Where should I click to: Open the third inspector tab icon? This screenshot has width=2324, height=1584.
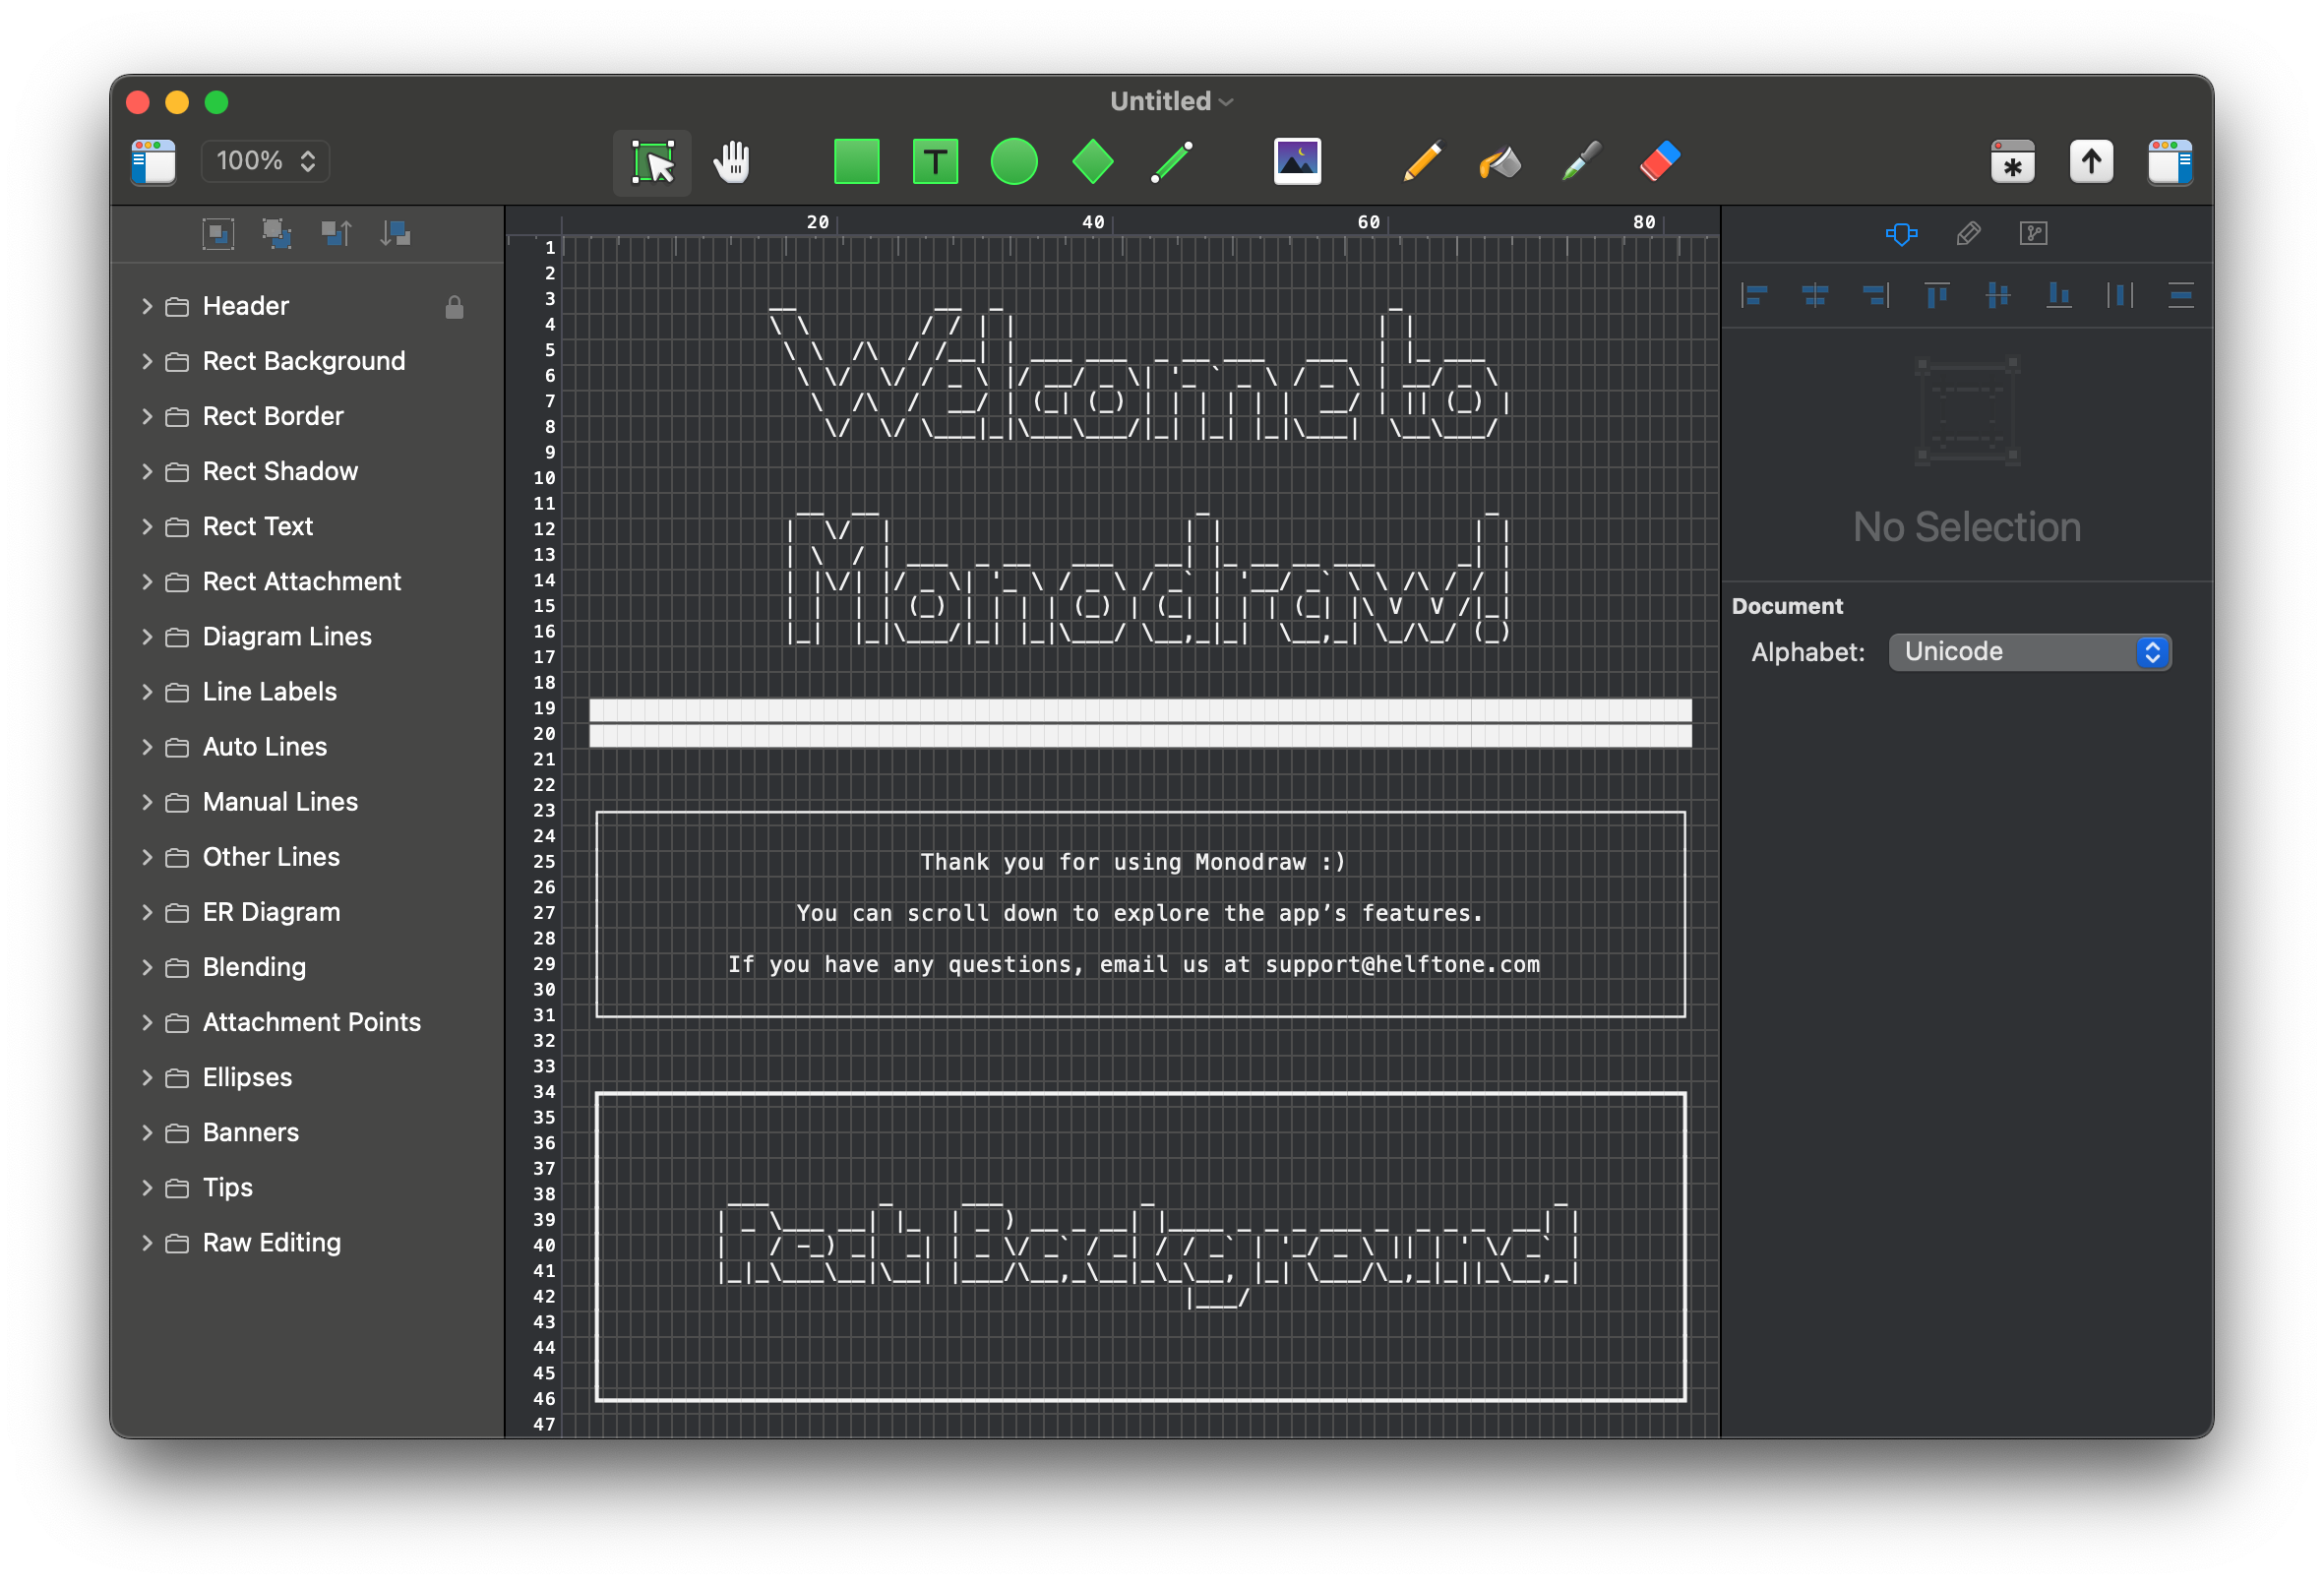[x=2033, y=234]
